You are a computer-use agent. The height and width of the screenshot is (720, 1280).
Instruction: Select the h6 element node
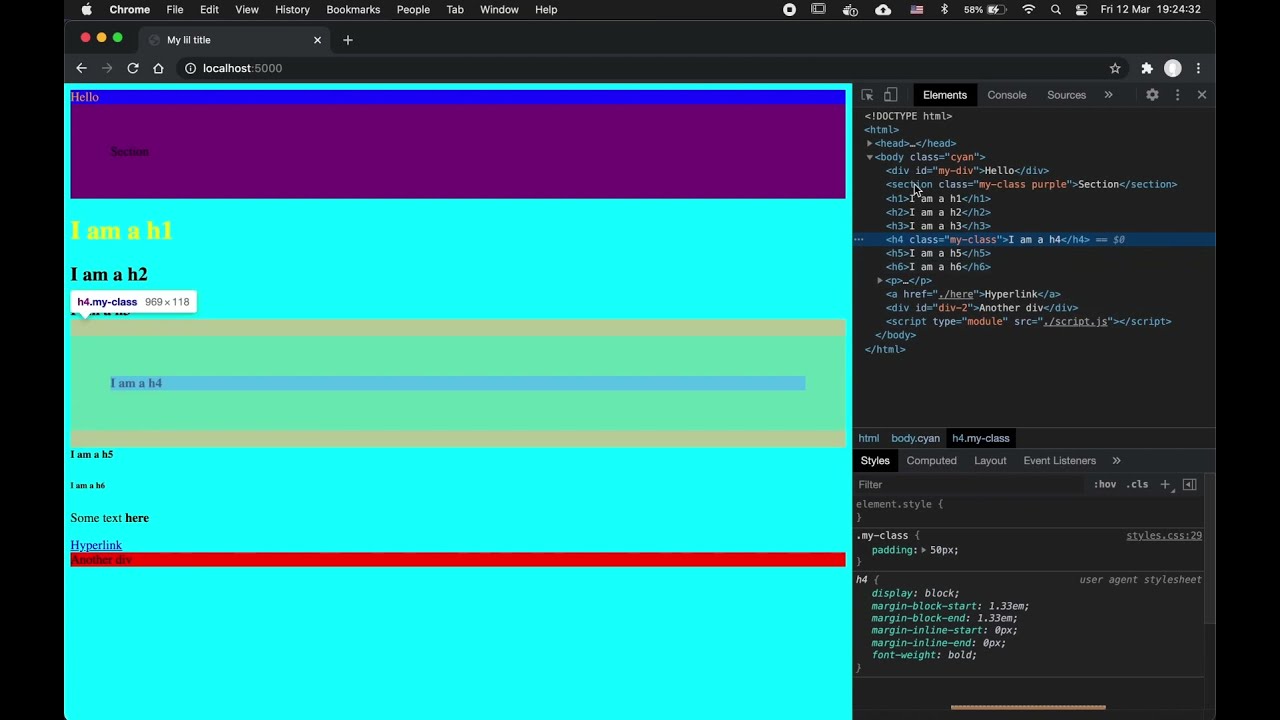click(x=938, y=267)
